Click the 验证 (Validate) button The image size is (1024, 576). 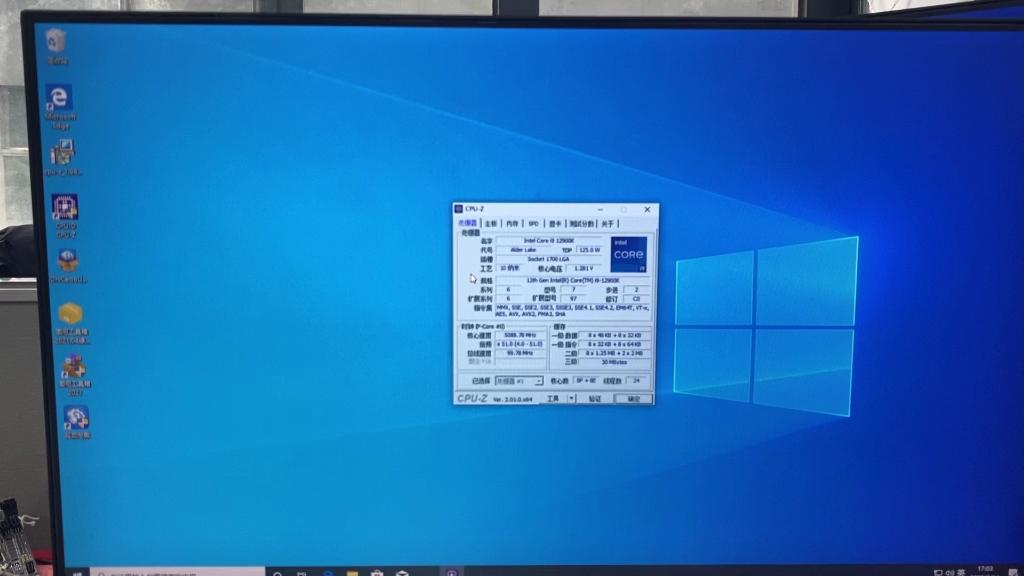point(596,400)
